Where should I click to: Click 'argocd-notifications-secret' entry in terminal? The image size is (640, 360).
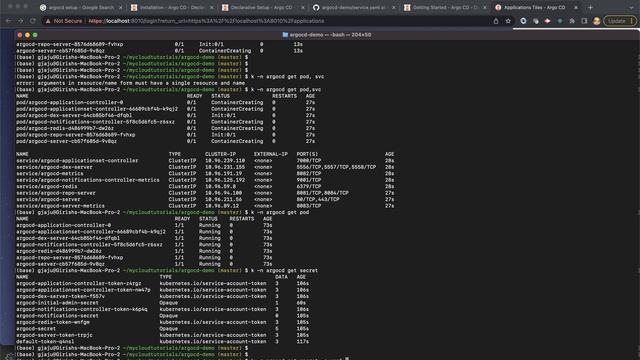(x=57, y=316)
